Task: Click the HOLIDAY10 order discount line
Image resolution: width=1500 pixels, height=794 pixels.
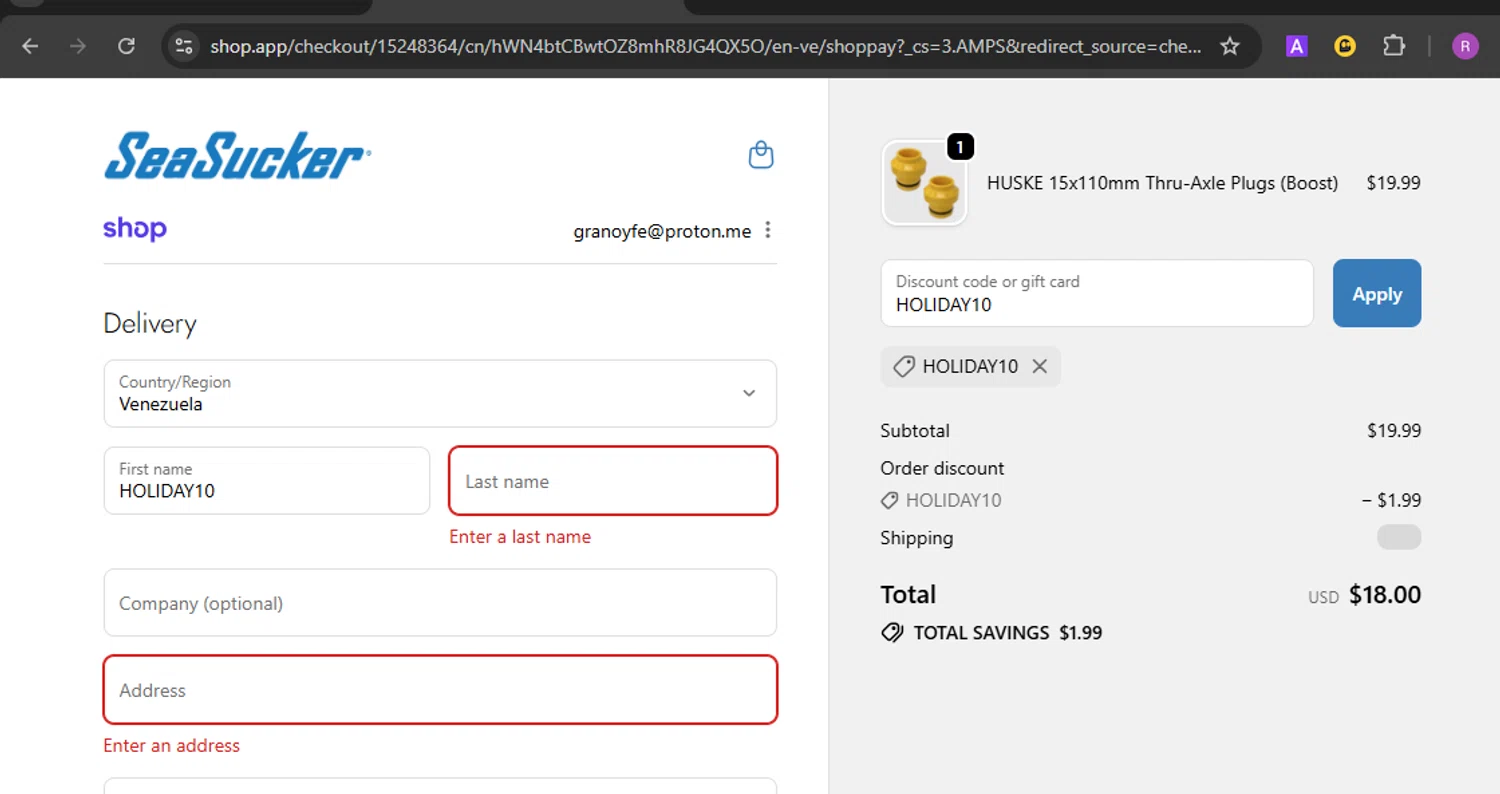Action: pyautogui.click(x=1151, y=500)
